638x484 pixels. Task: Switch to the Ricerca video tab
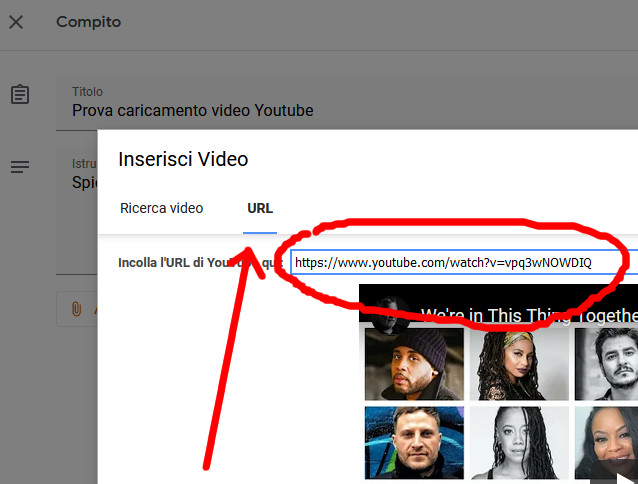point(162,208)
